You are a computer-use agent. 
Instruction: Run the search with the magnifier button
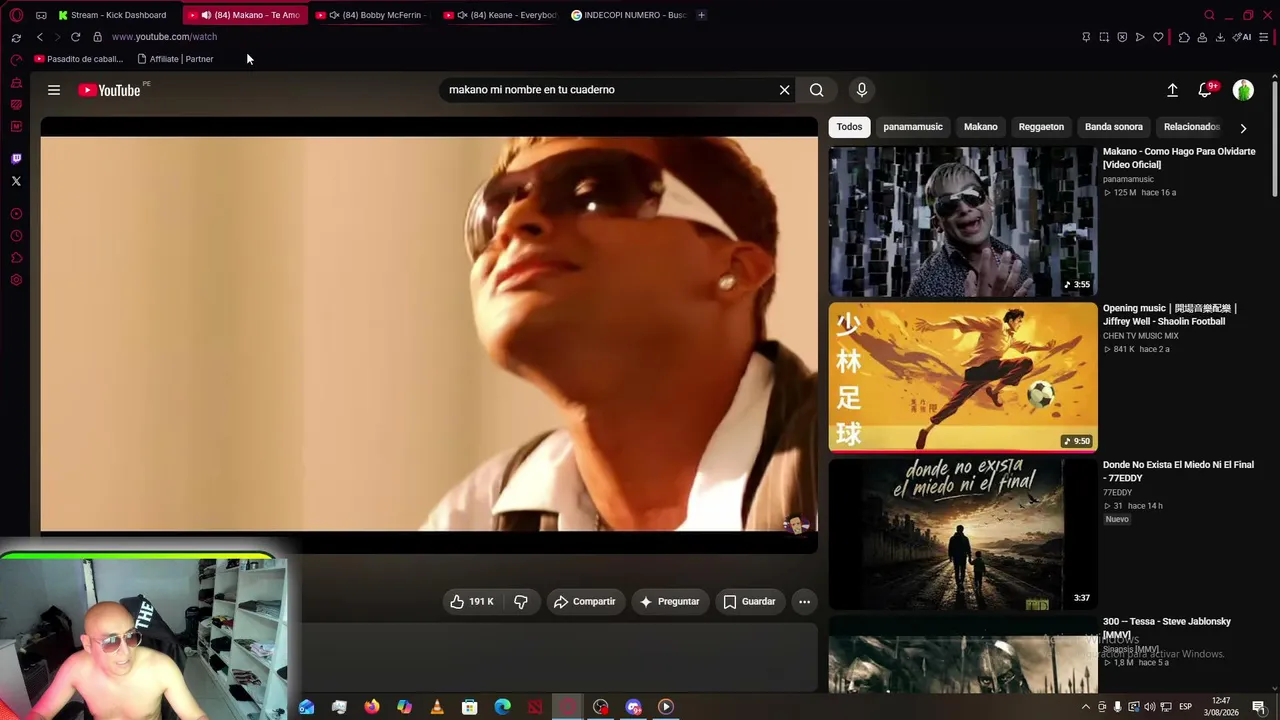pos(817,90)
